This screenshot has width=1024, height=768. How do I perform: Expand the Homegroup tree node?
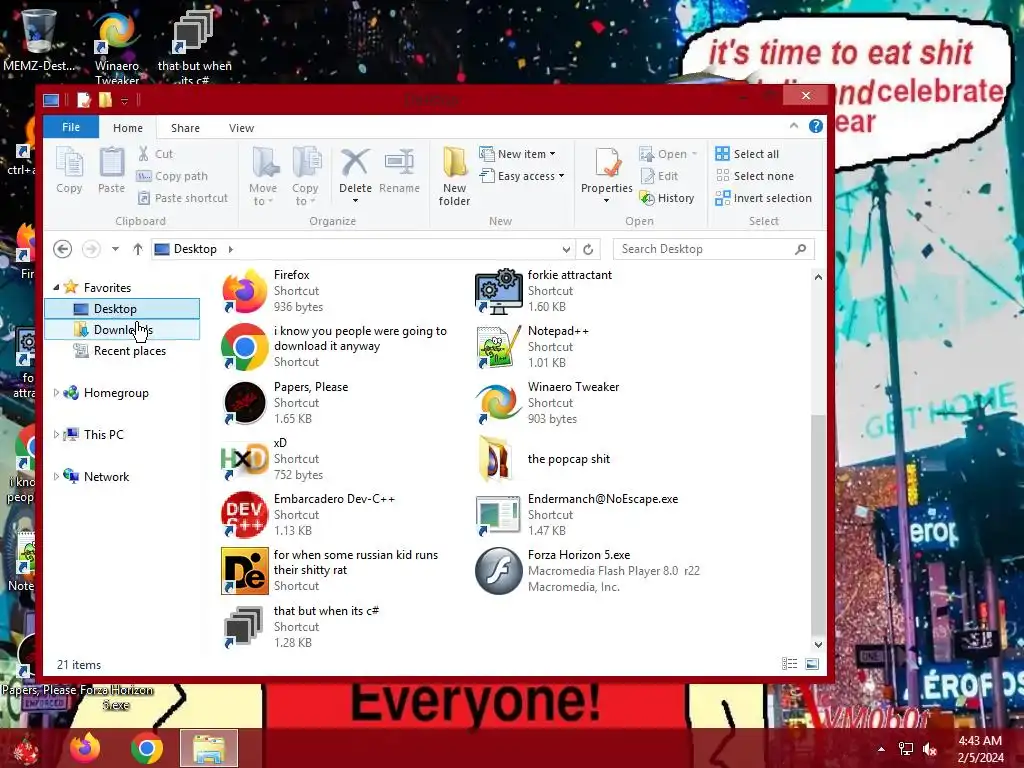point(56,392)
